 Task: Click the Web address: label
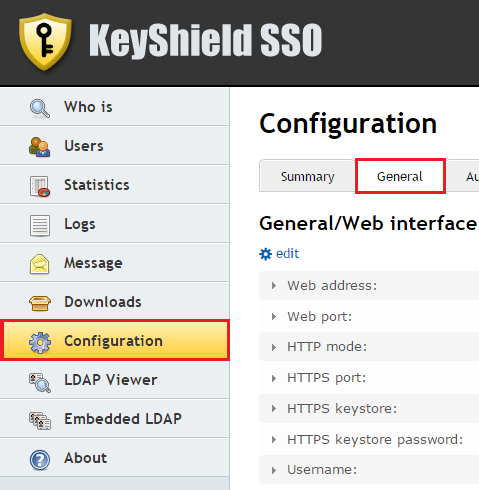coord(332,285)
